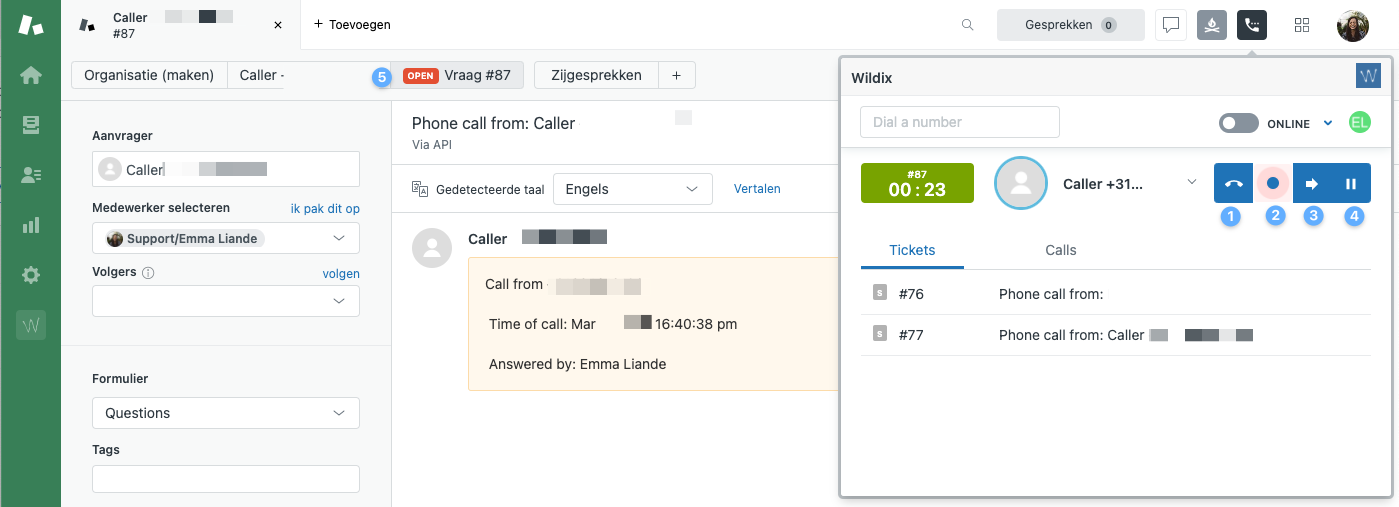Screen dimensions: 1399x507
Task: Transfer the call with arrow button
Action: [1312, 184]
